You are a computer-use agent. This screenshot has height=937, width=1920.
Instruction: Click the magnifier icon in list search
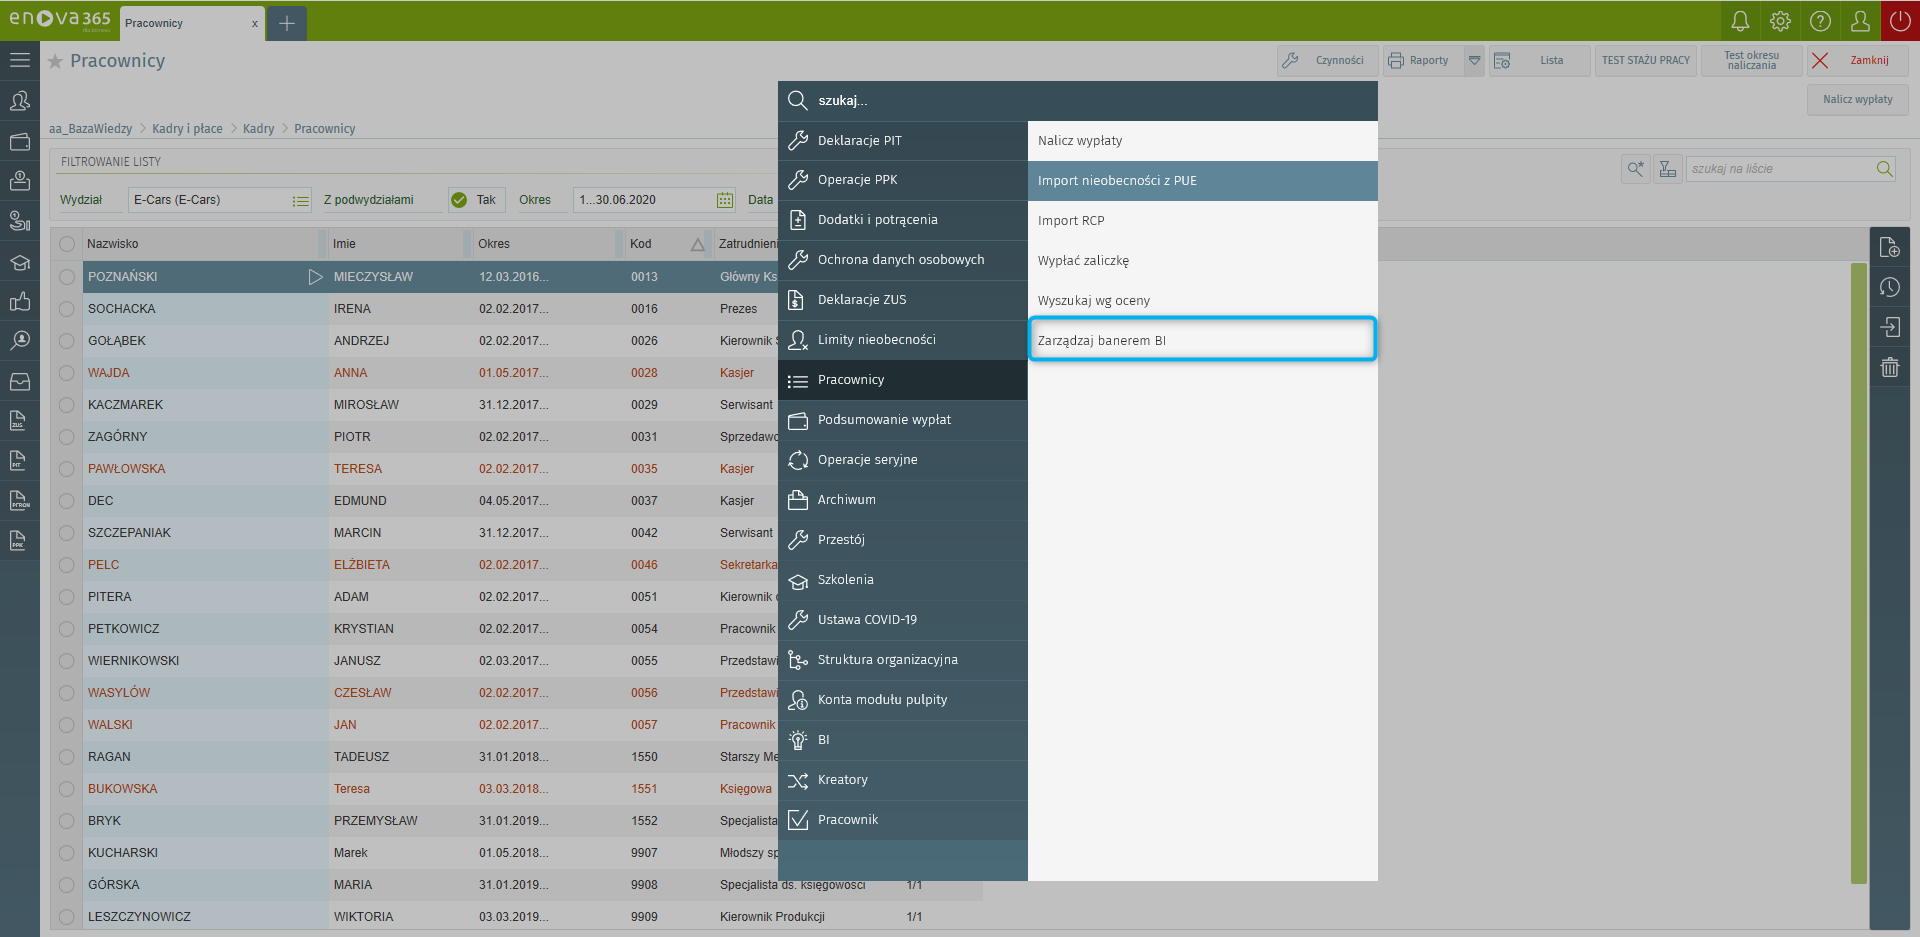[1884, 169]
